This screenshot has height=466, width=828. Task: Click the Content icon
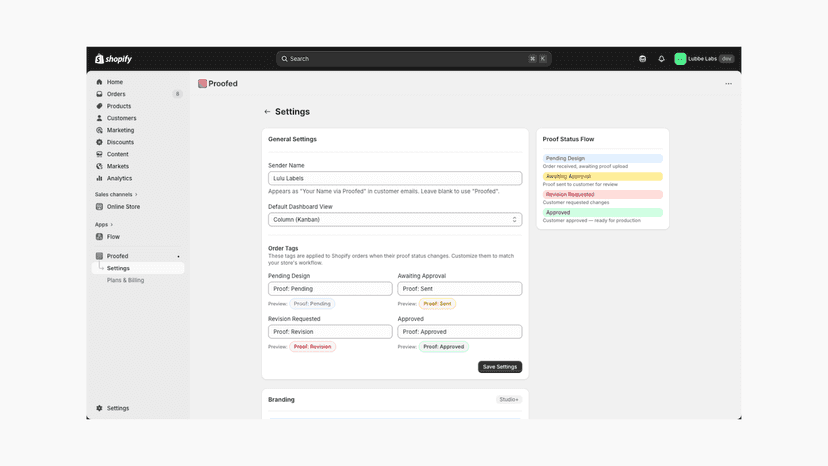click(x=99, y=154)
